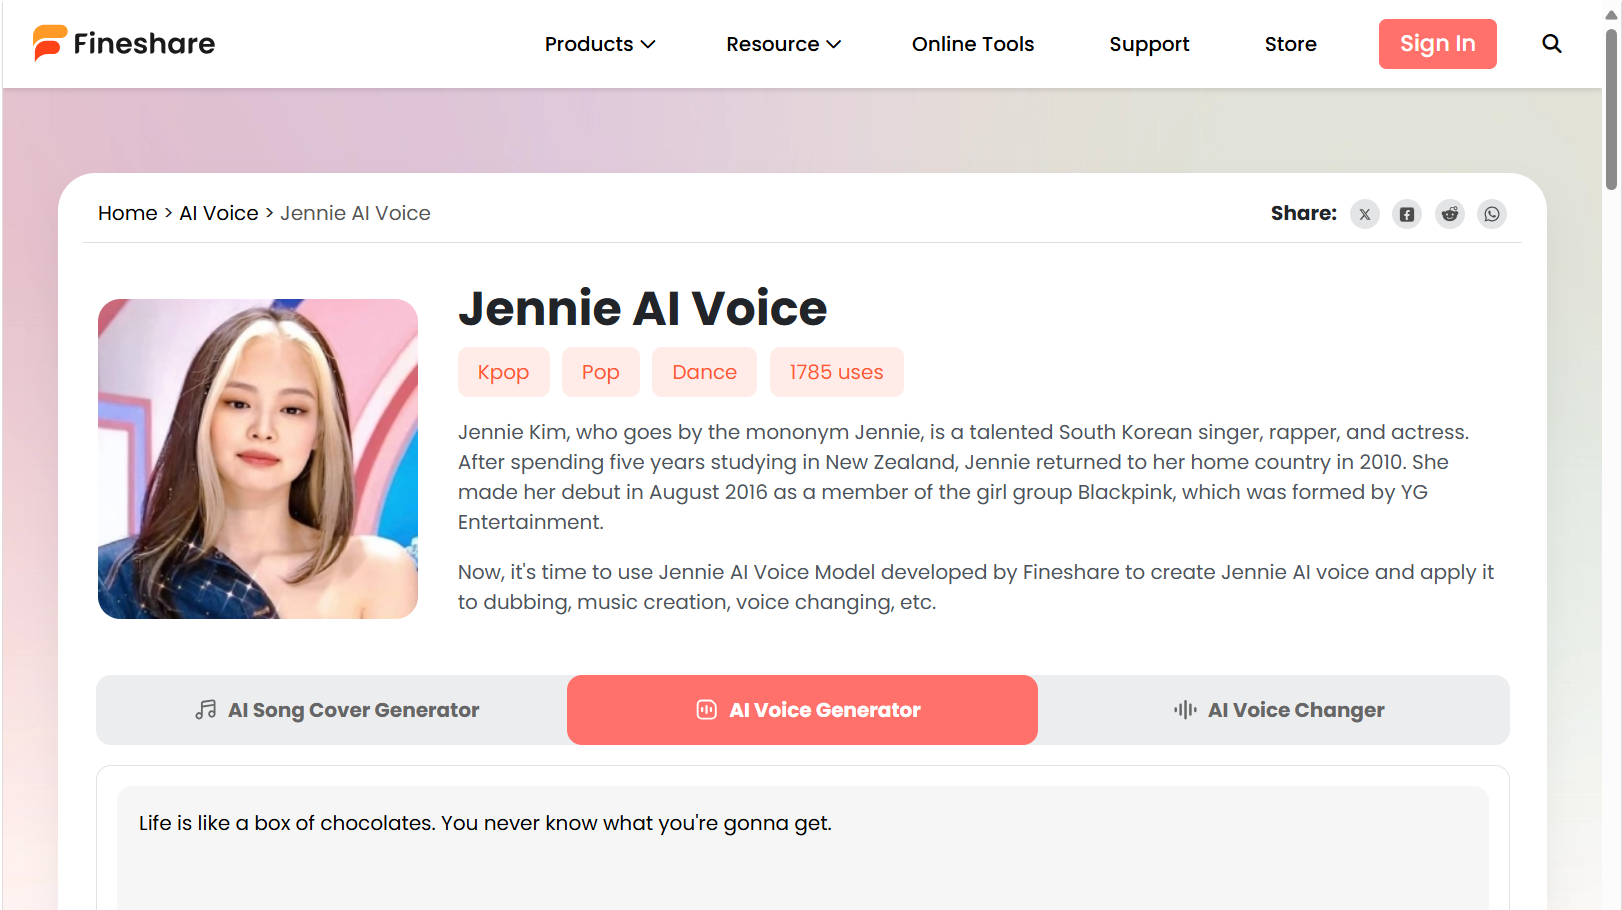Click the Fineshare logo icon
The image size is (1622, 910).
(x=49, y=43)
